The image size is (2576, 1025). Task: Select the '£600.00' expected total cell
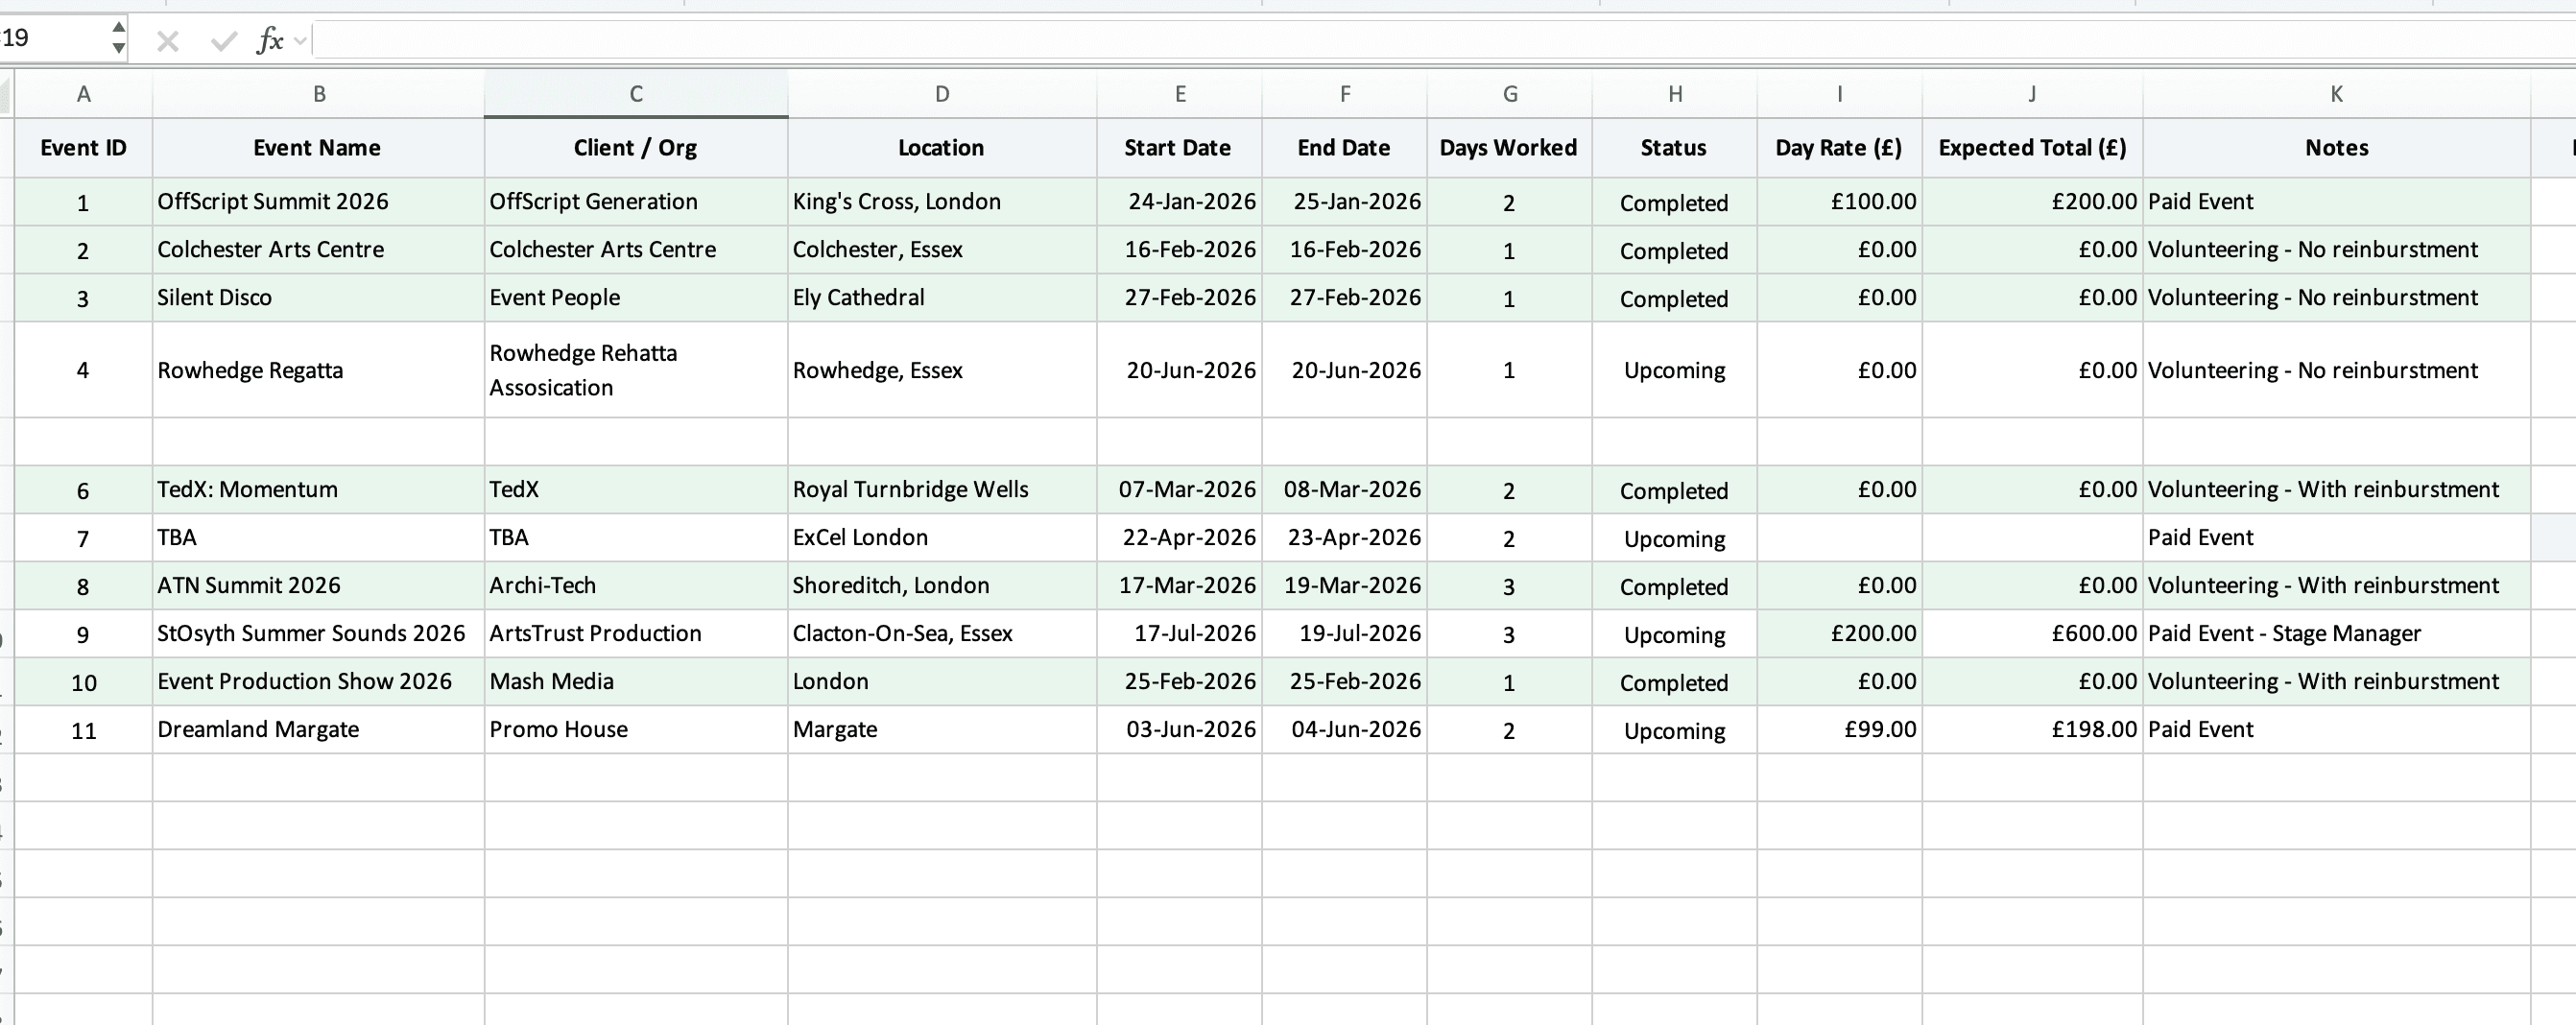click(x=2032, y=634)
